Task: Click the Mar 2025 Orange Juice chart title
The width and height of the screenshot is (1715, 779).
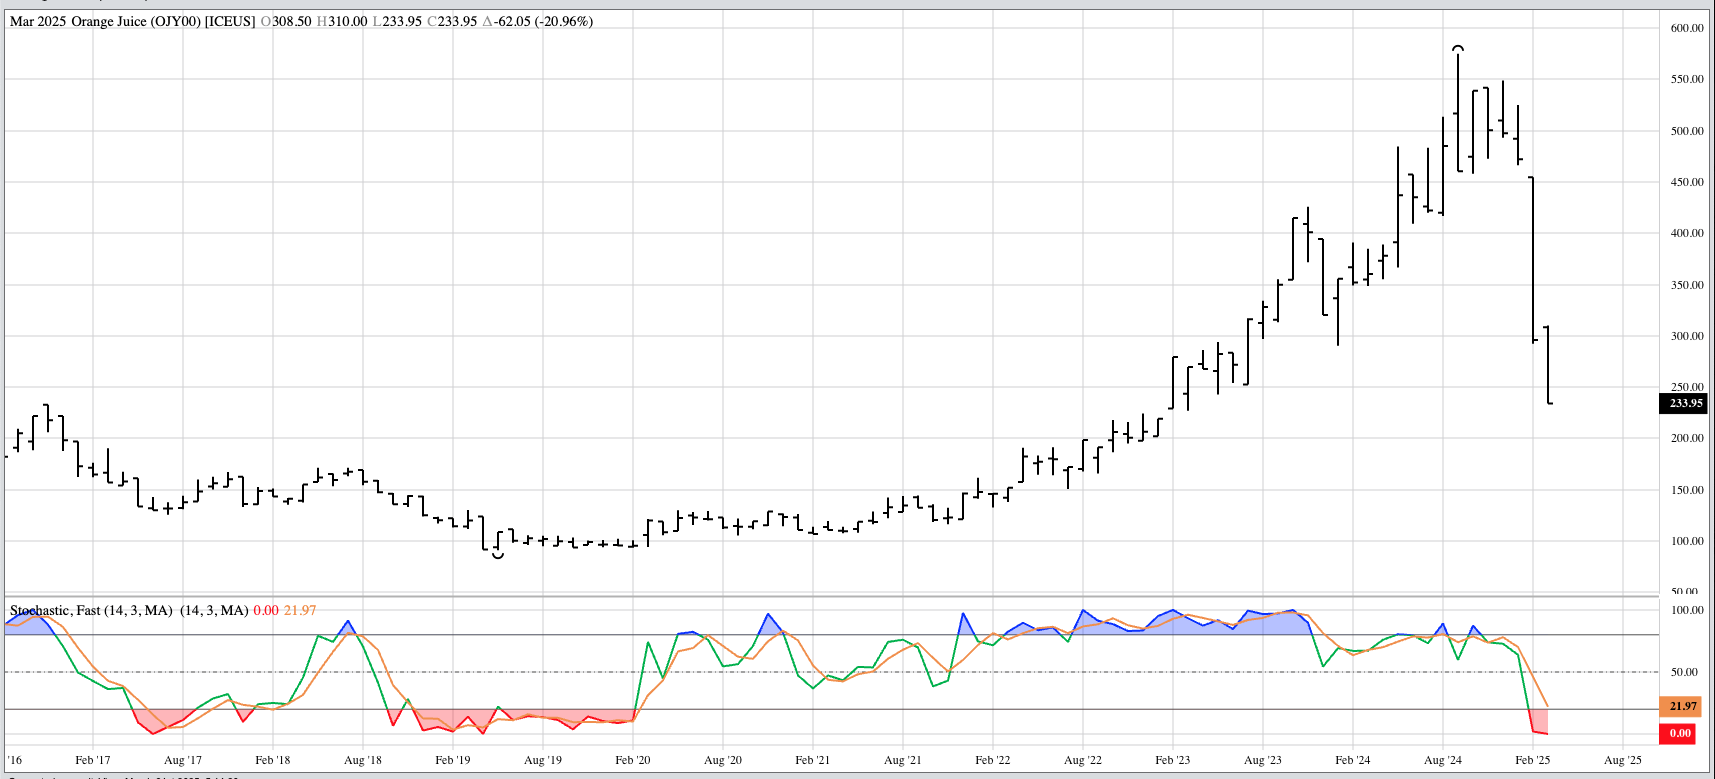Action: coord(132,21)
